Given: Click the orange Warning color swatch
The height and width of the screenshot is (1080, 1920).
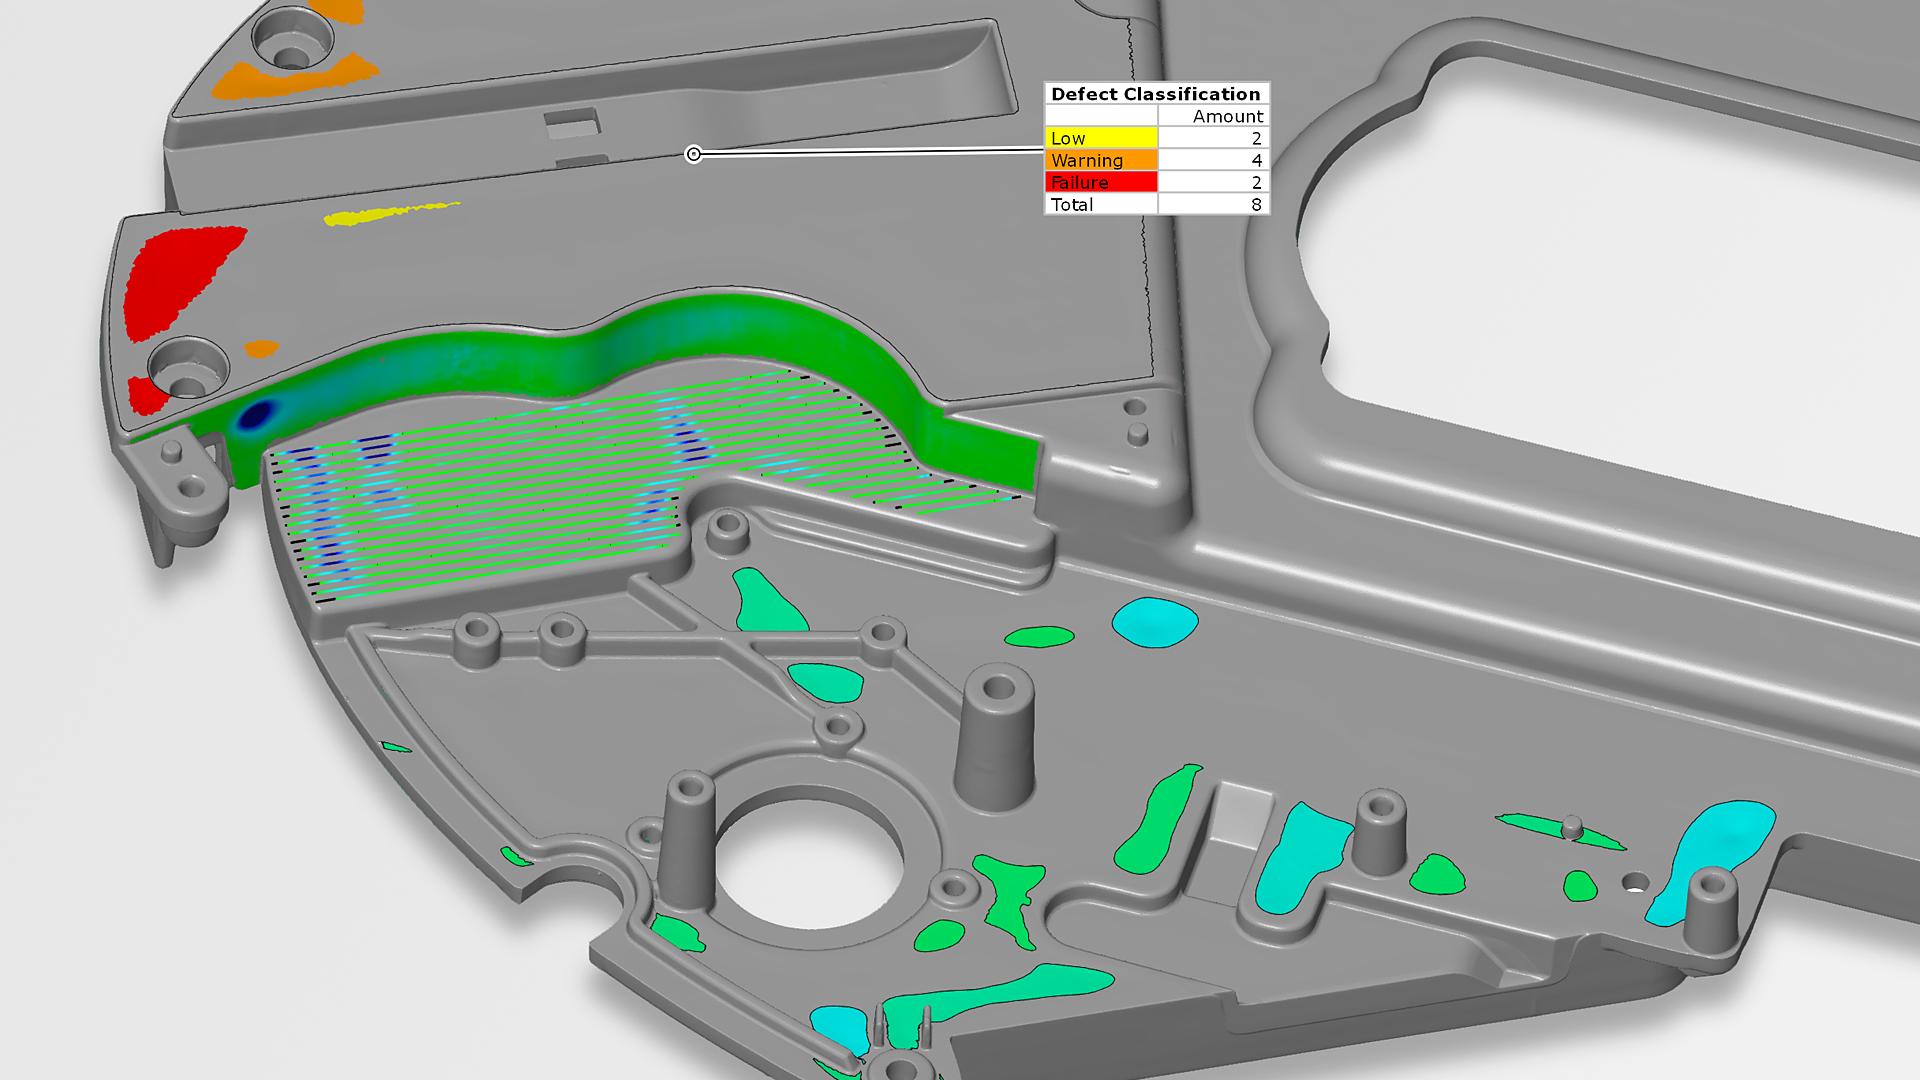Looking at the screenshot, I should coord(1101,160).
